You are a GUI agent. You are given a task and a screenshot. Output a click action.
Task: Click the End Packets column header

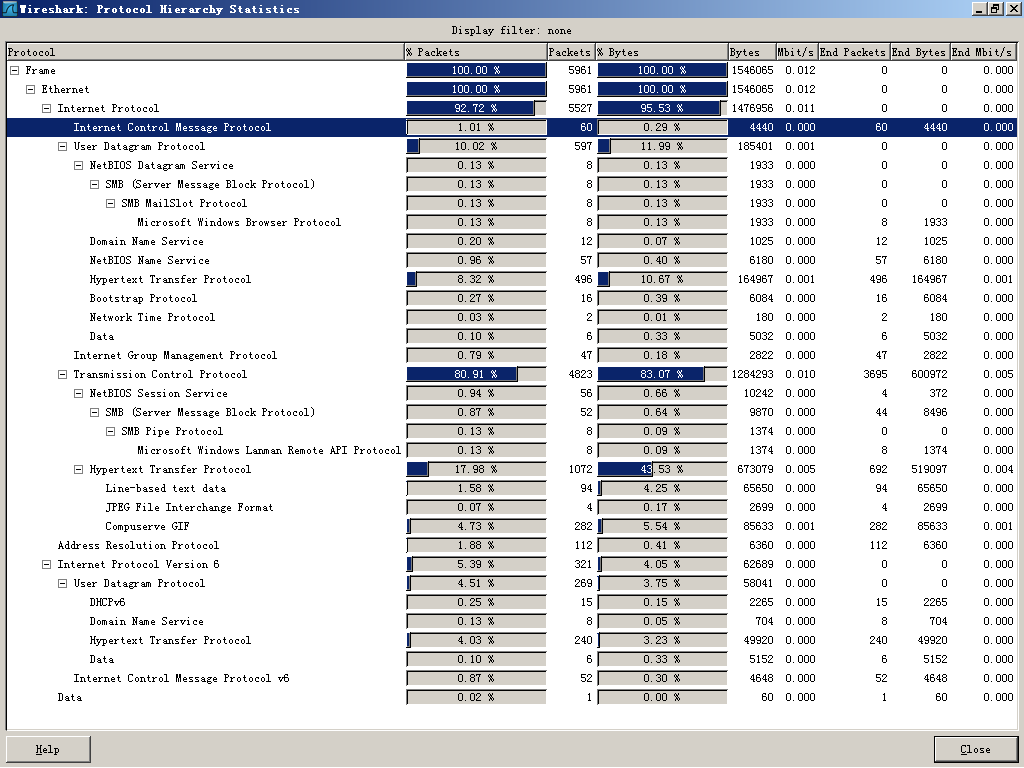[x=852, y=52]
